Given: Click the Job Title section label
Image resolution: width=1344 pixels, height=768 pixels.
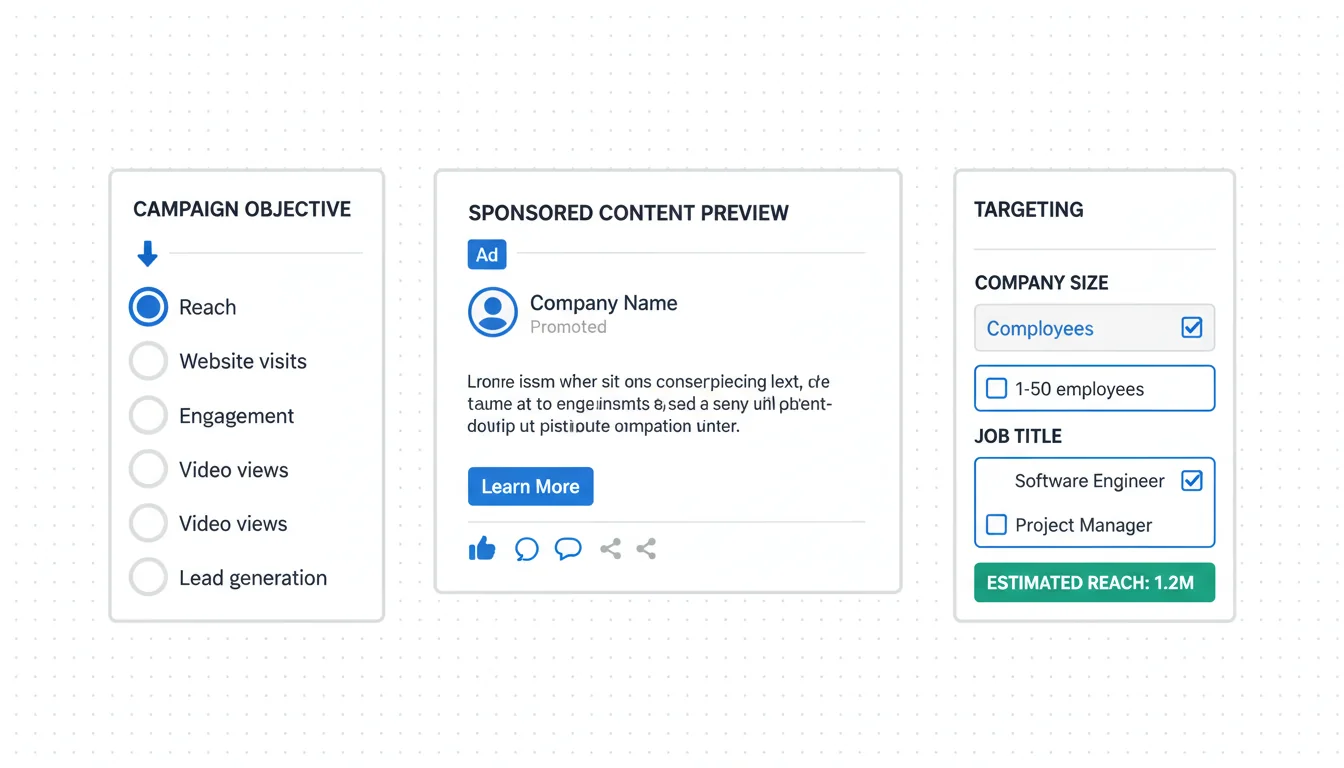Looking at the screenshot, I should (1018, 436).
